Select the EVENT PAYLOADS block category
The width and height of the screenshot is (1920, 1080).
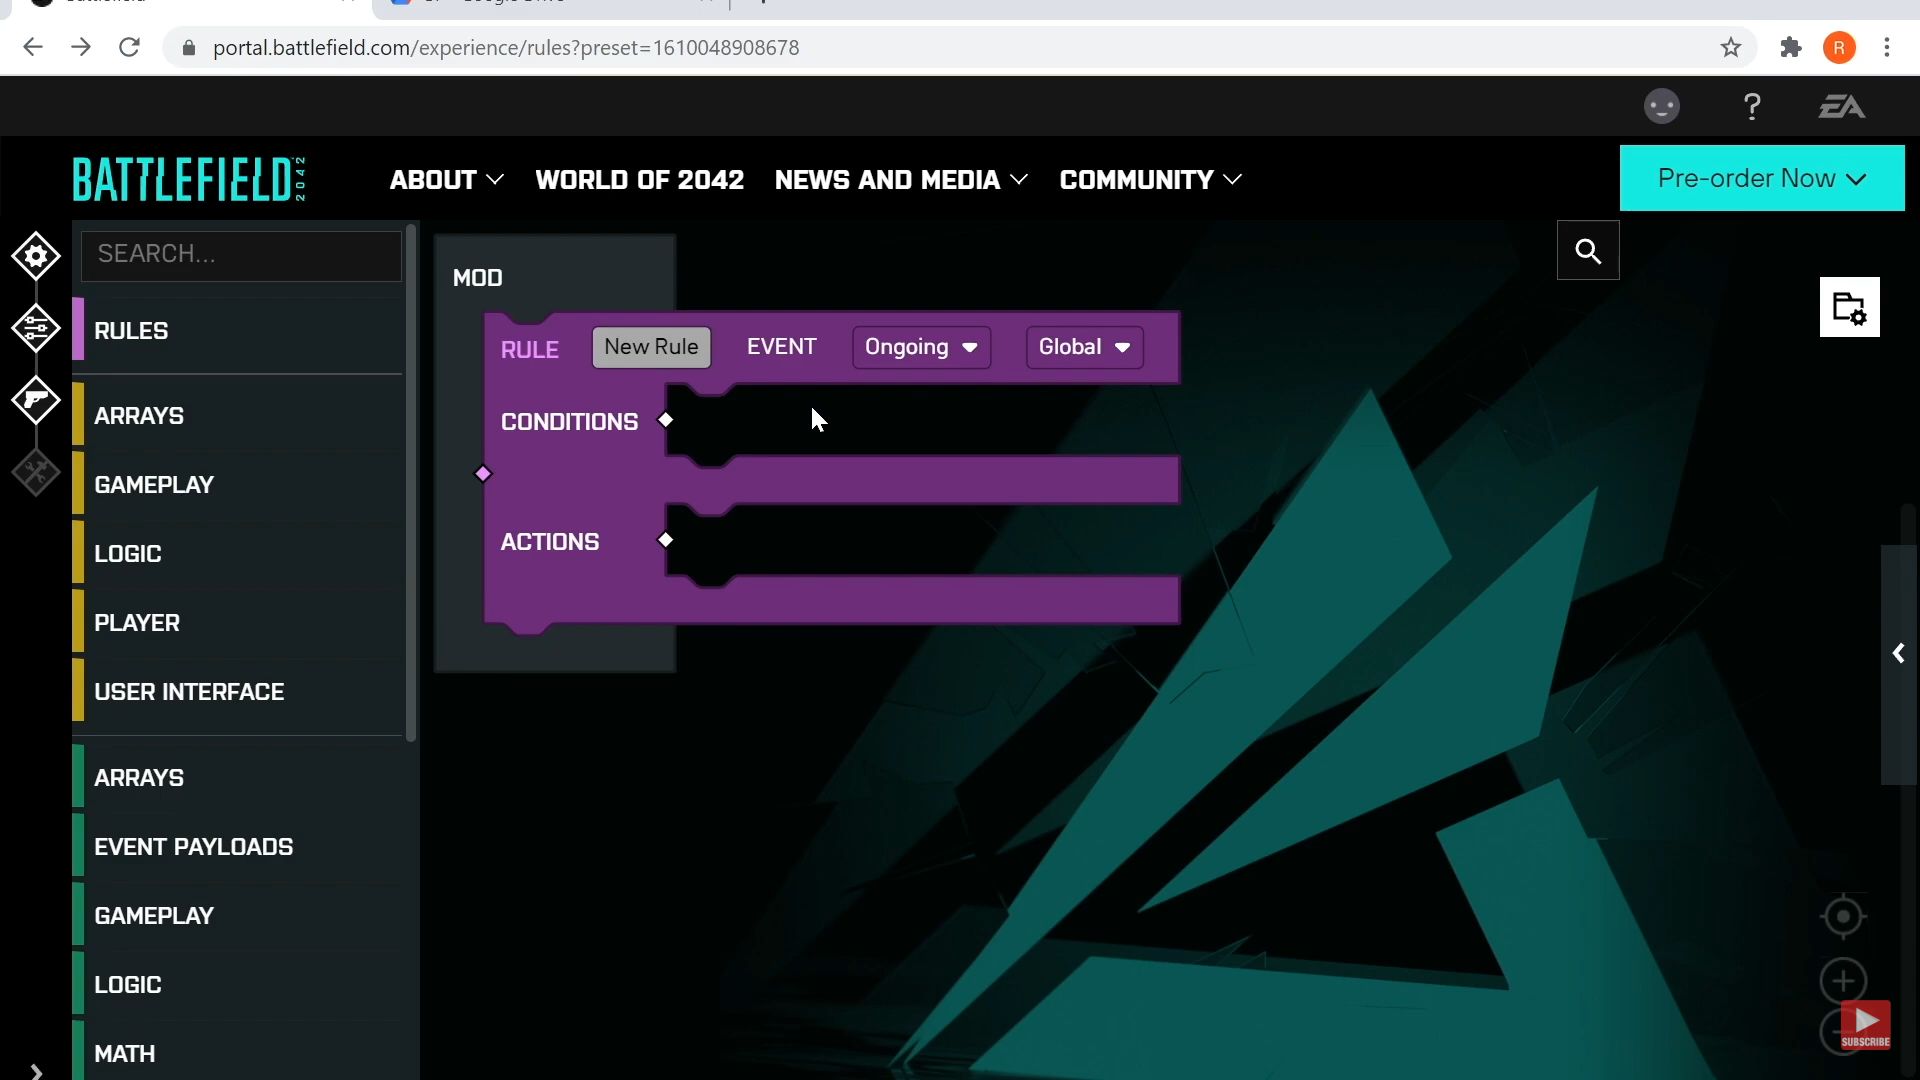pos(193,847)
